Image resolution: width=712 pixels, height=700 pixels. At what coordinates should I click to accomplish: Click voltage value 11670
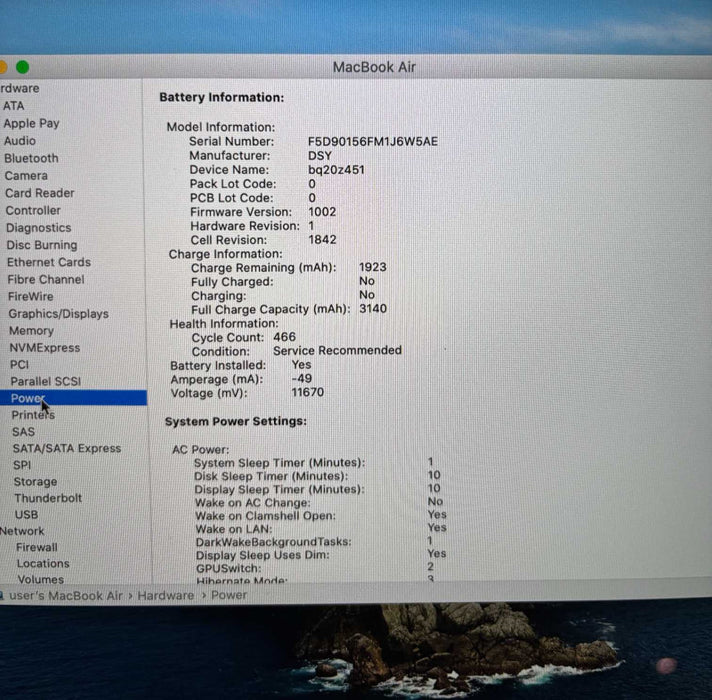click(x=307, y=392)
